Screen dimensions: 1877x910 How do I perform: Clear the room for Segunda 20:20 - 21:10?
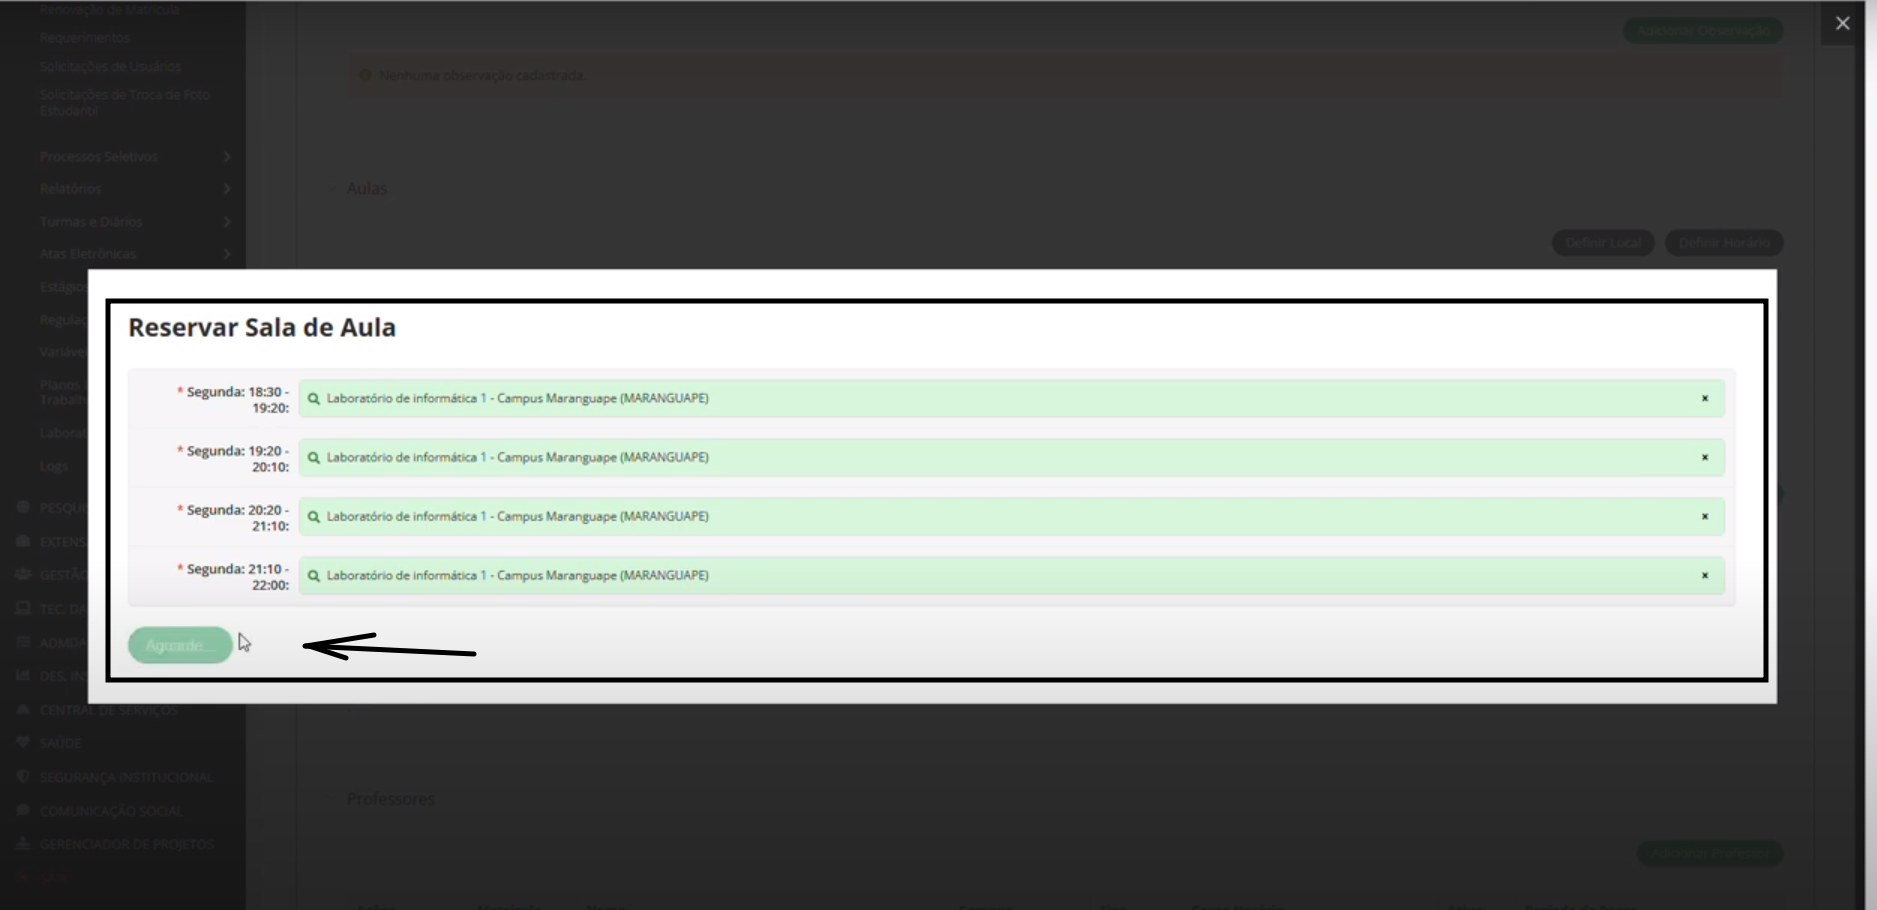click(x=1705, y=517)
